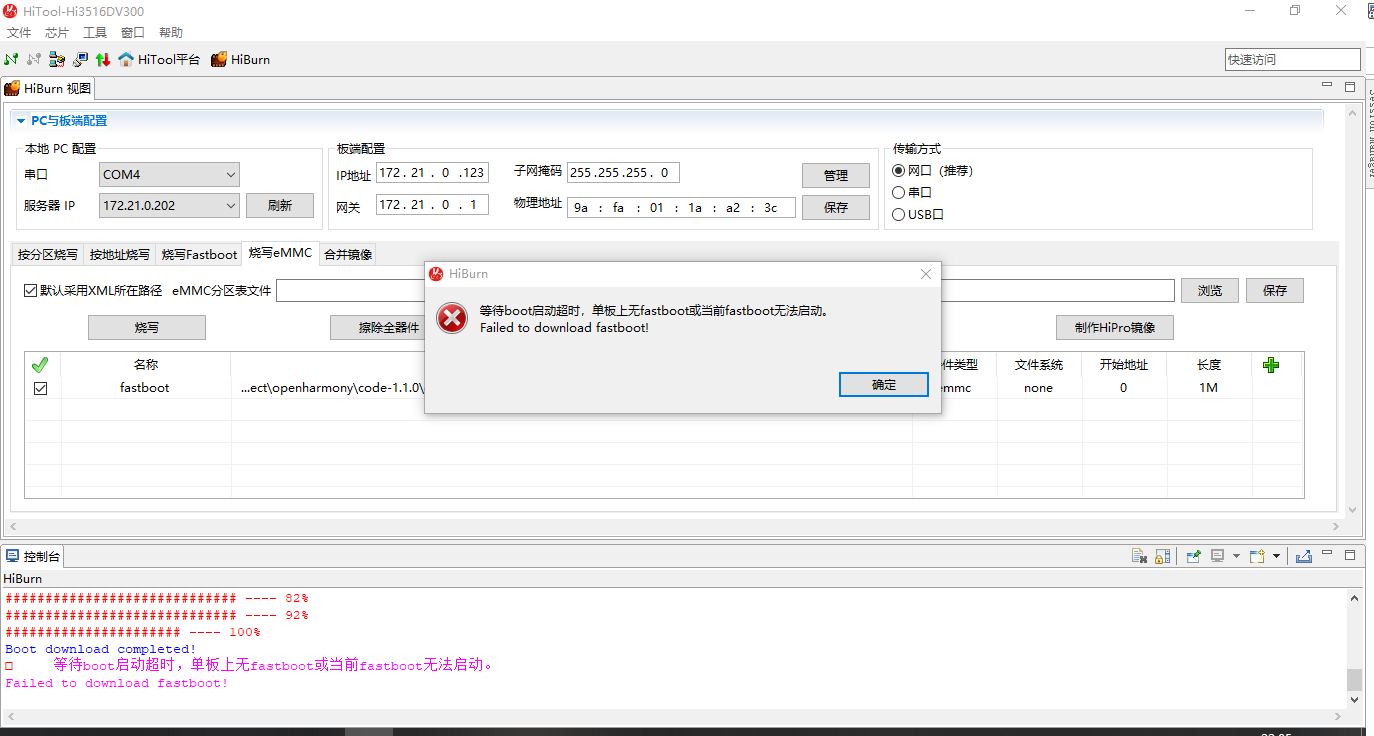
Task: Click 保存 next to 物理地址
Action: click(836, 207)
